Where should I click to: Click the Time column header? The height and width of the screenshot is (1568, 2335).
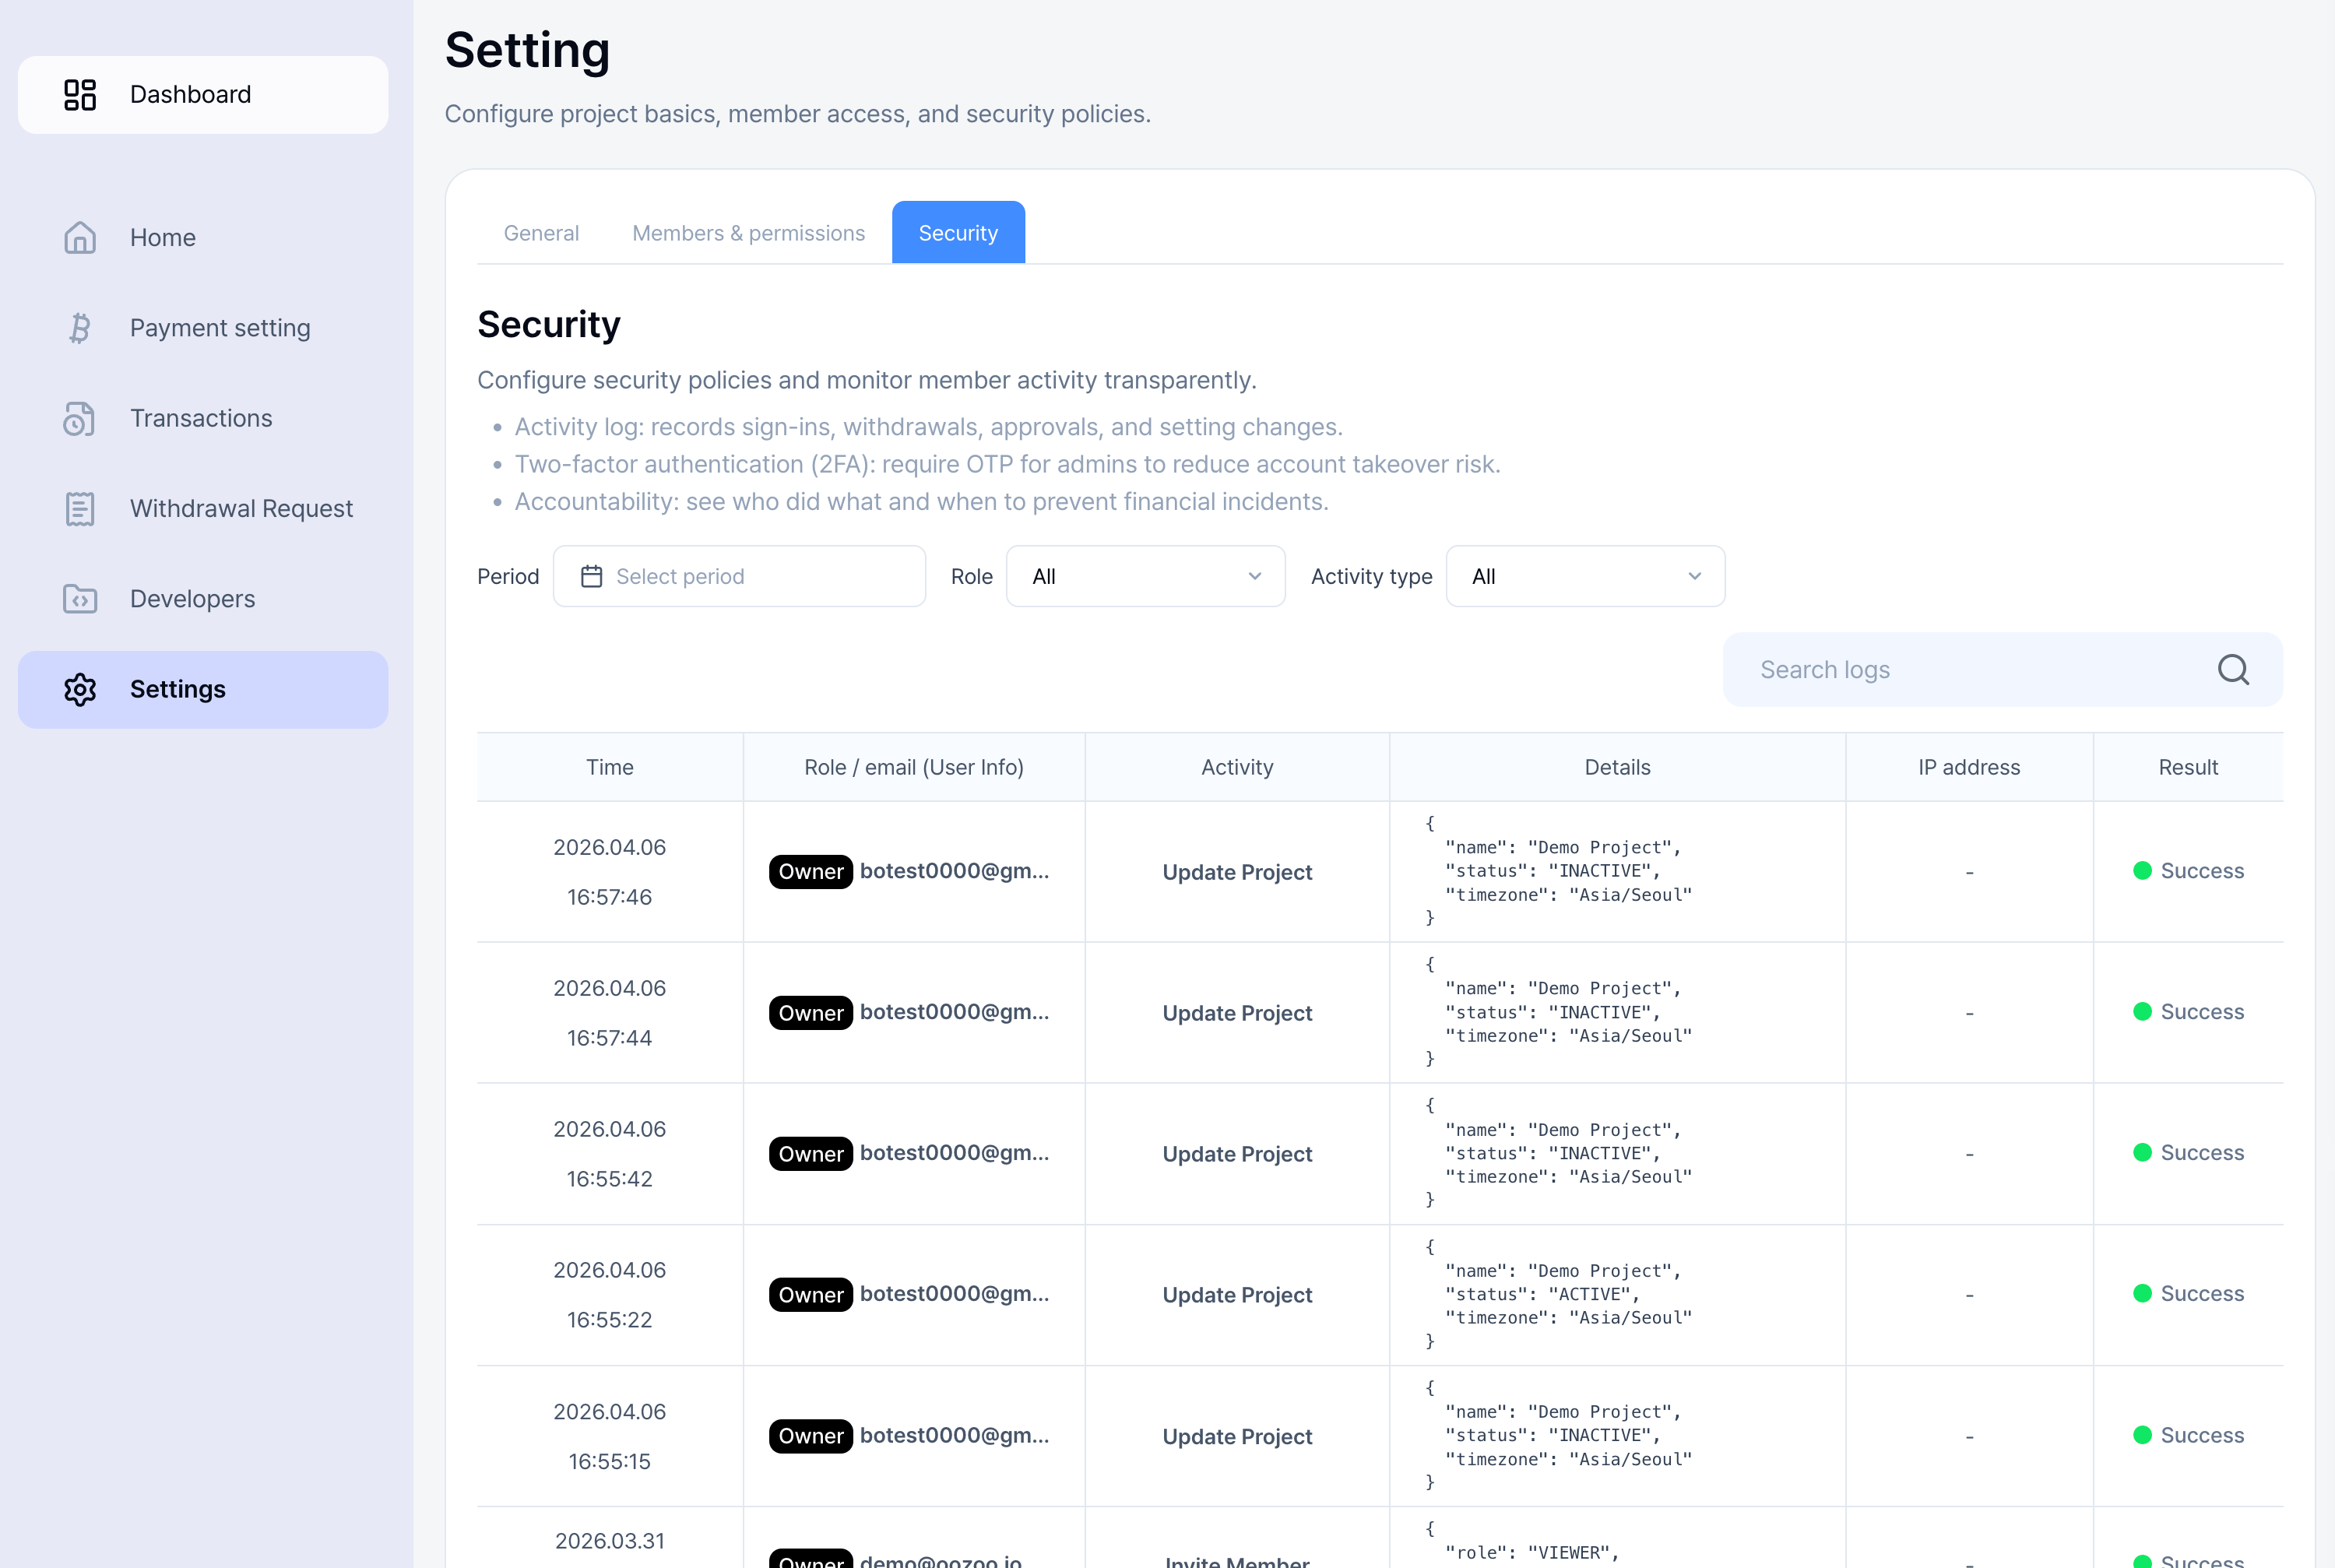coord(610,767)
